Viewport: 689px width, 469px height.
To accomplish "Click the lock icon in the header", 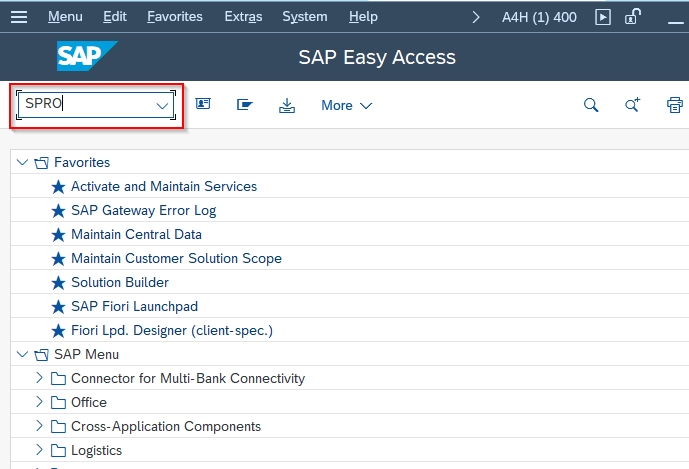I will pos(632,17).
